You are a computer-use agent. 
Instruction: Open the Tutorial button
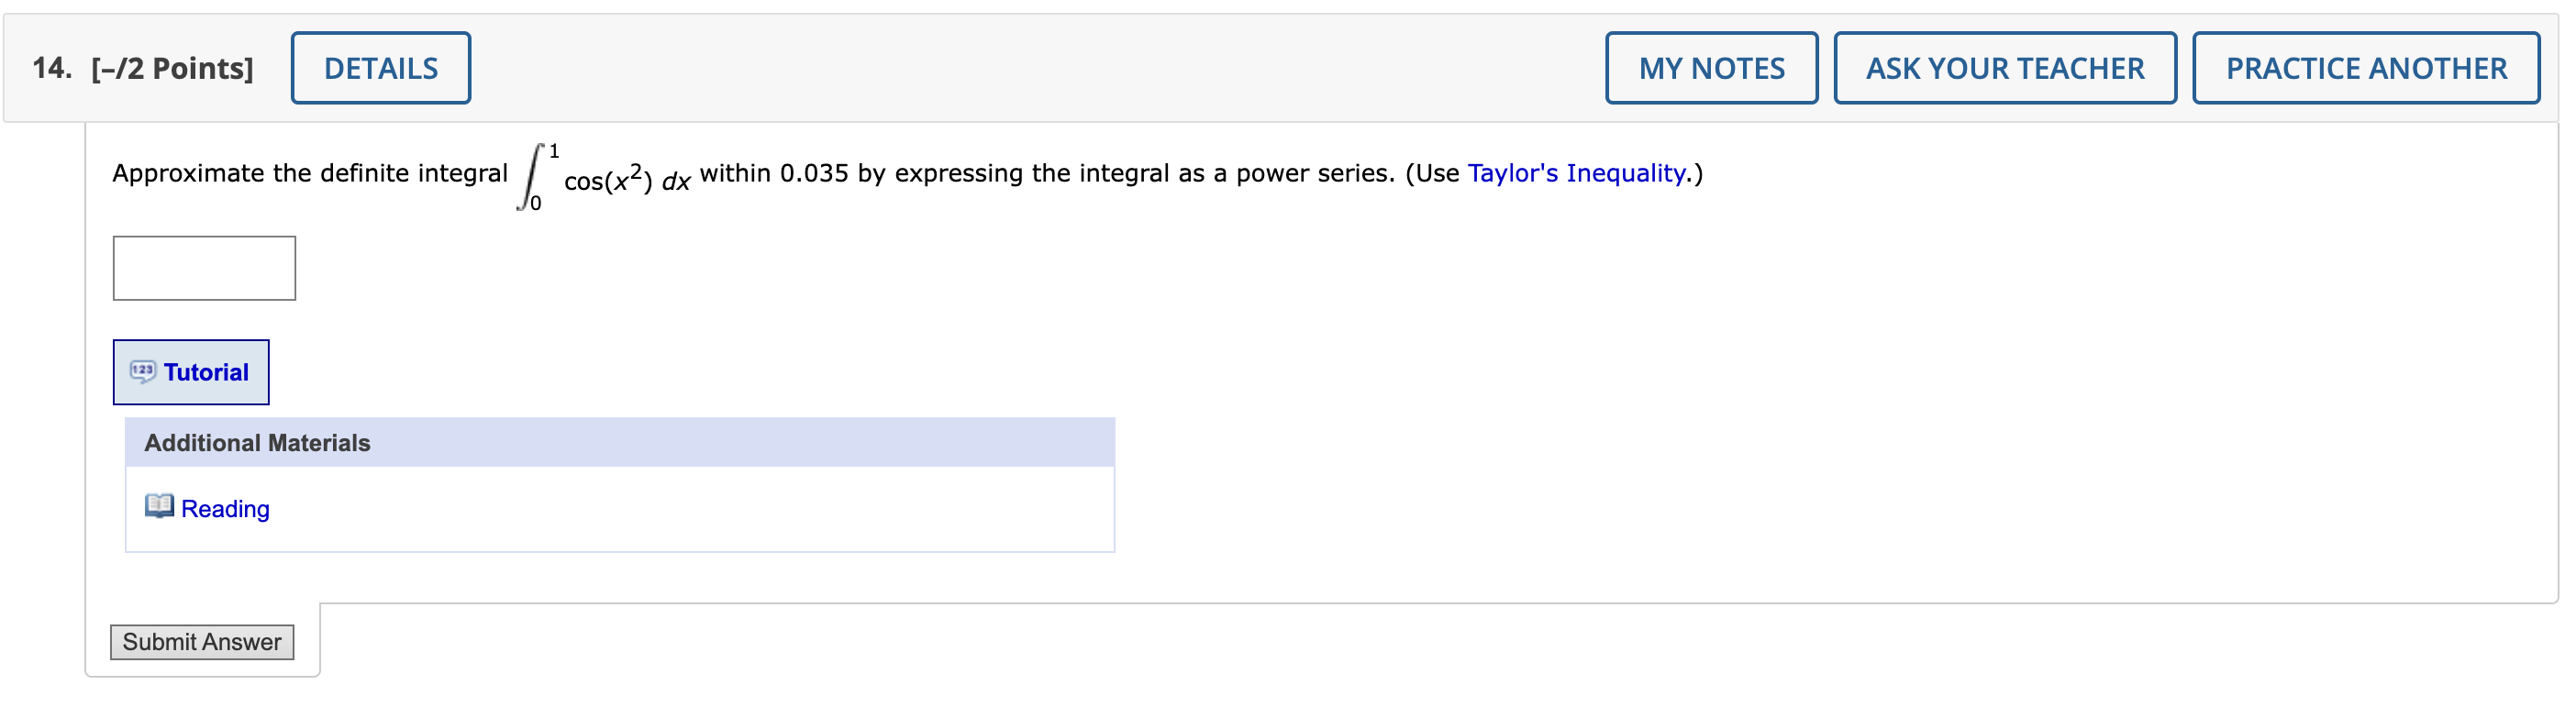(190, 372)
